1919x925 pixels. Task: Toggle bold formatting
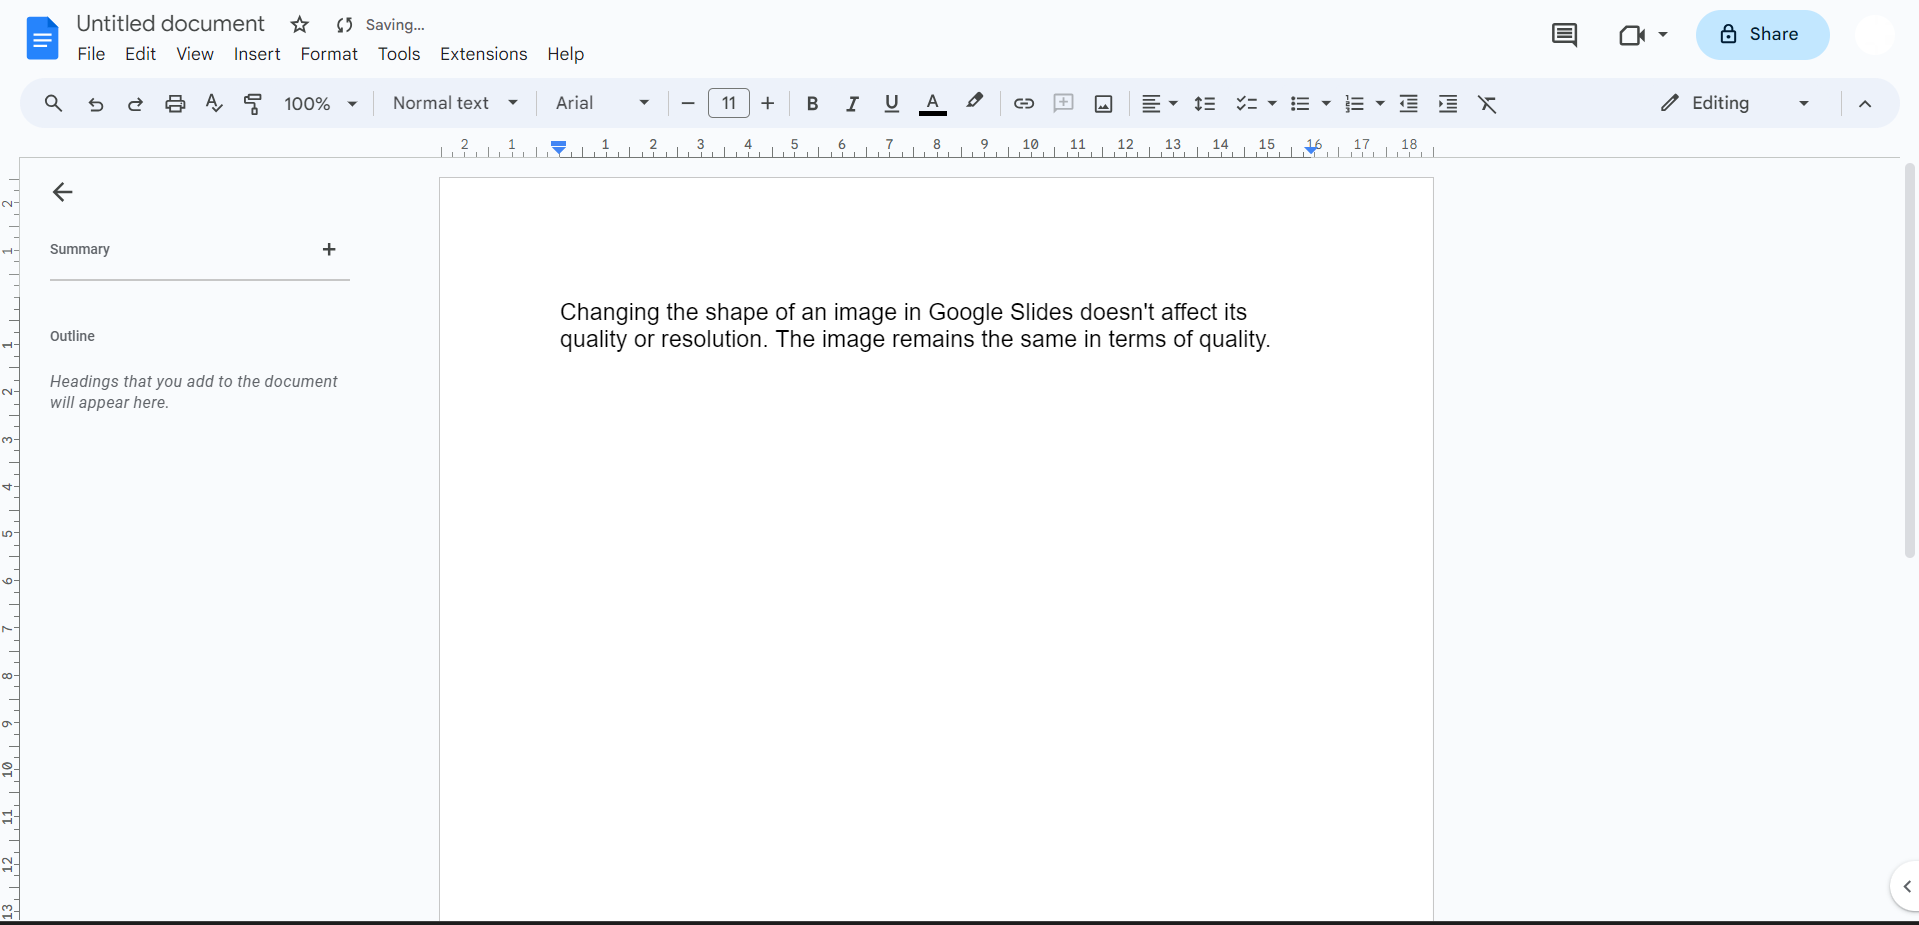[x=812, y=103]
